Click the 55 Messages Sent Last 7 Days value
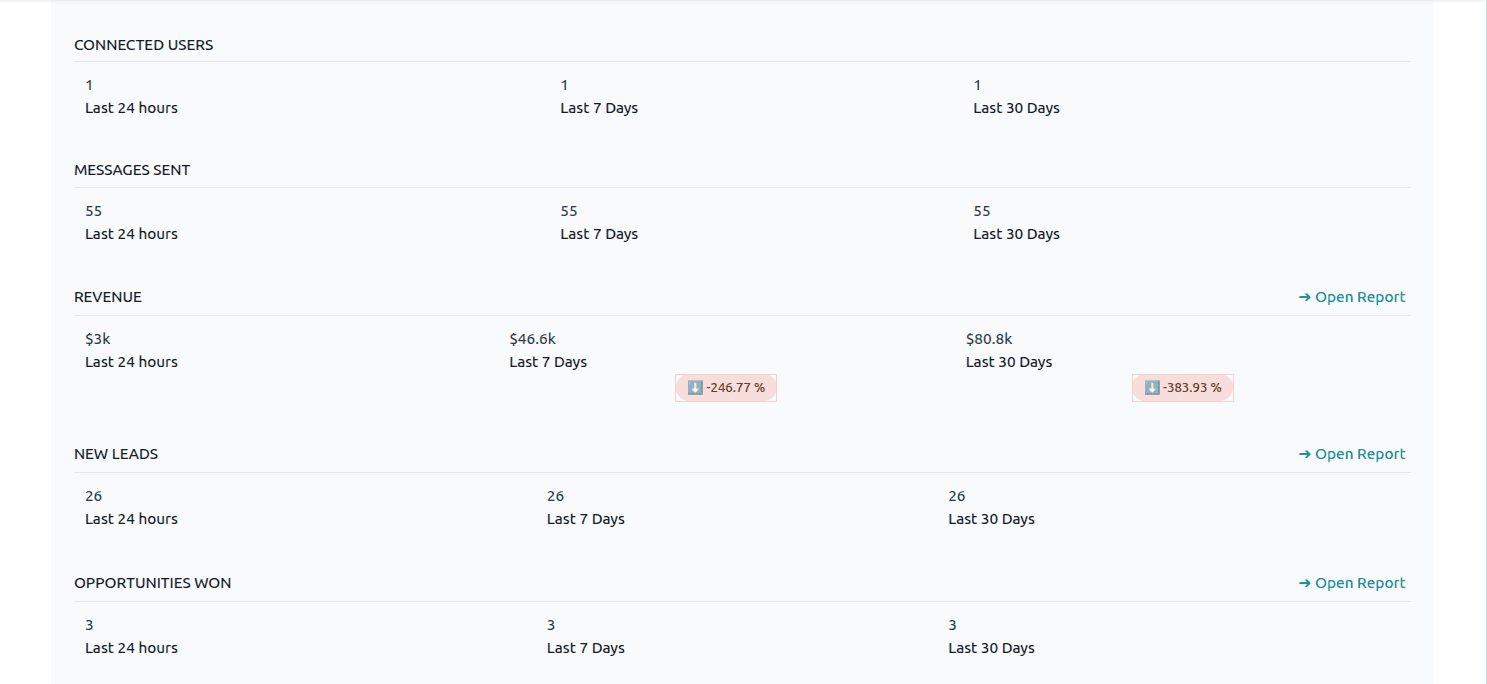The height and width of the screenshot is (684, 1487). [568, 210]
